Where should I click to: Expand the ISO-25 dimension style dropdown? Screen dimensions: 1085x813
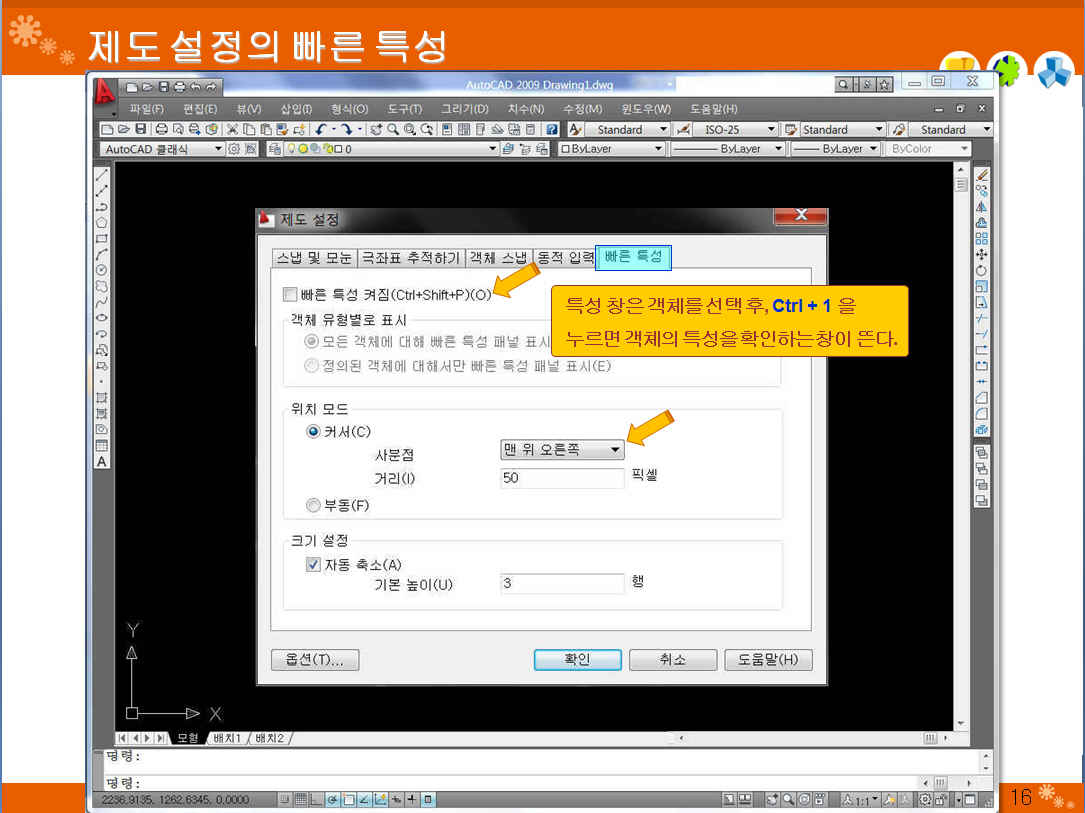point(771,130)
